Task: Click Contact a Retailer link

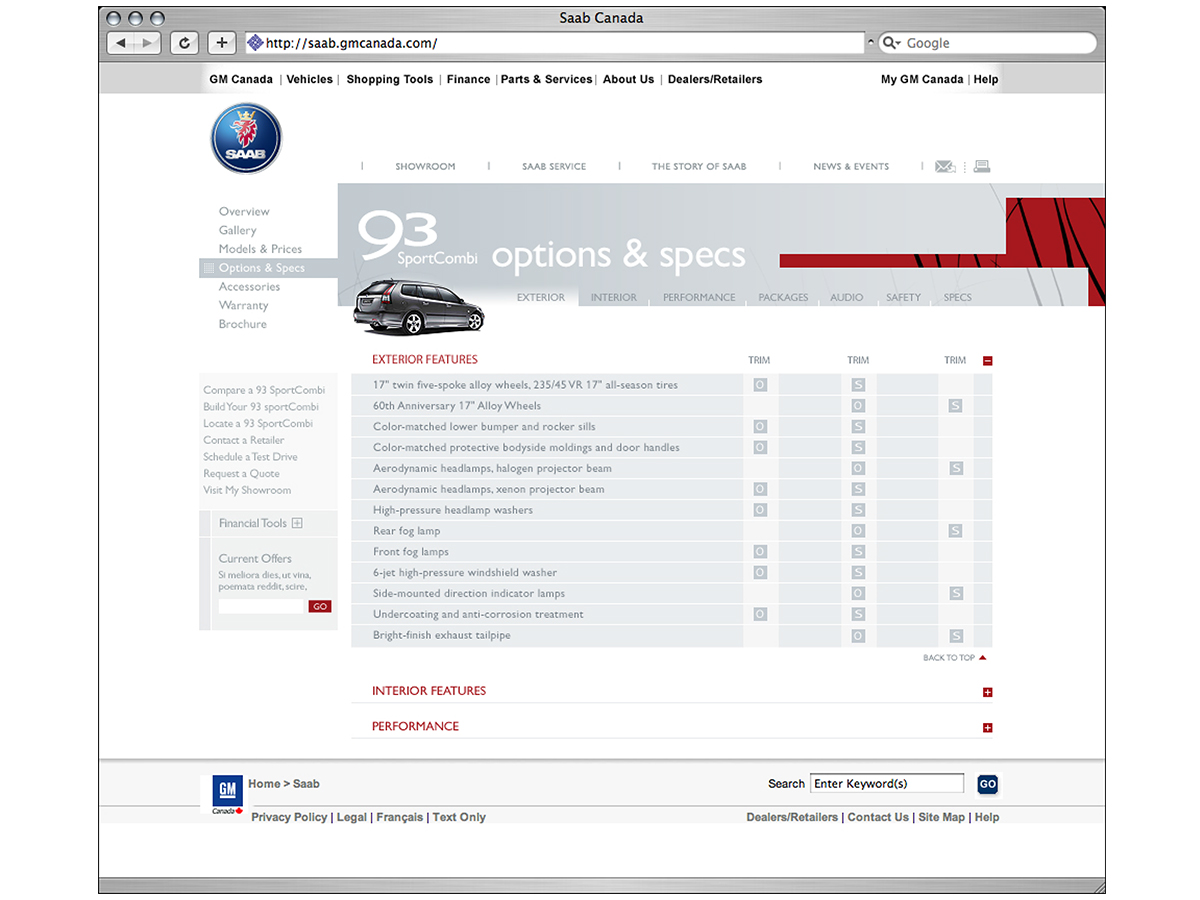Action: tap(244, 440)
